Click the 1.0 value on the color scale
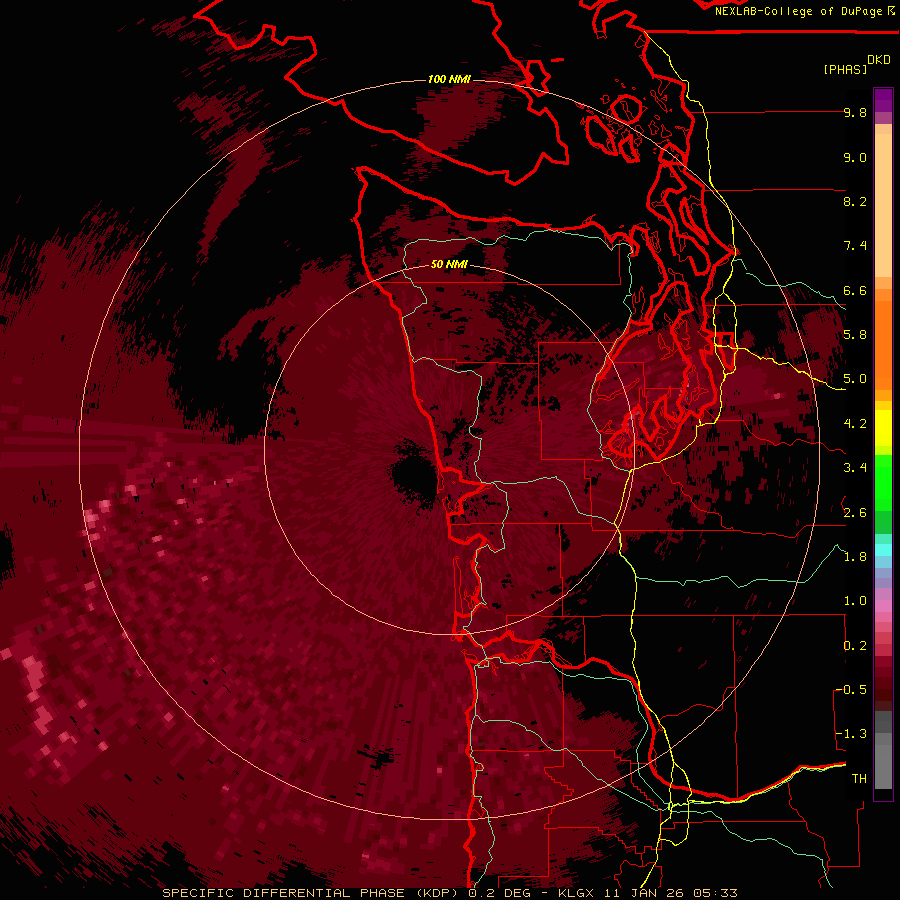This screenshot has height=900, width=900. [x=855, y=601]
